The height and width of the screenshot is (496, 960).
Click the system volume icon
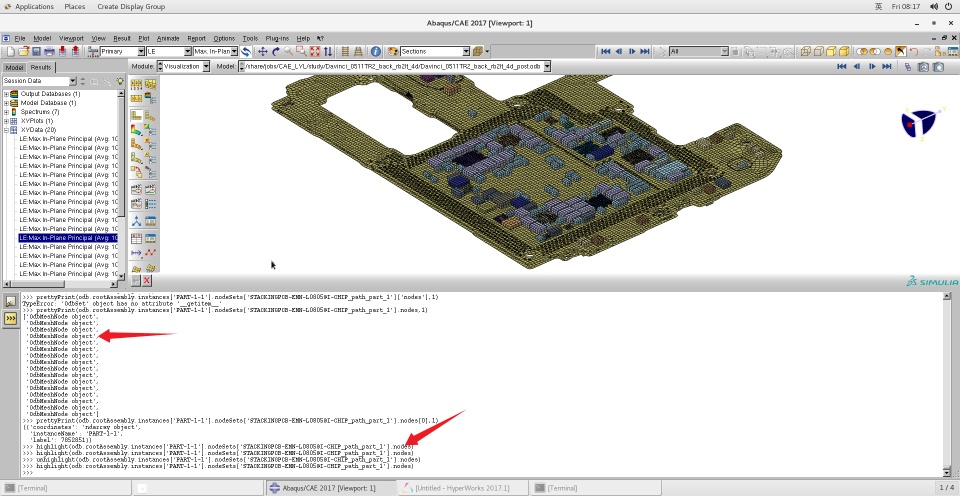click(x=932, y=6)
